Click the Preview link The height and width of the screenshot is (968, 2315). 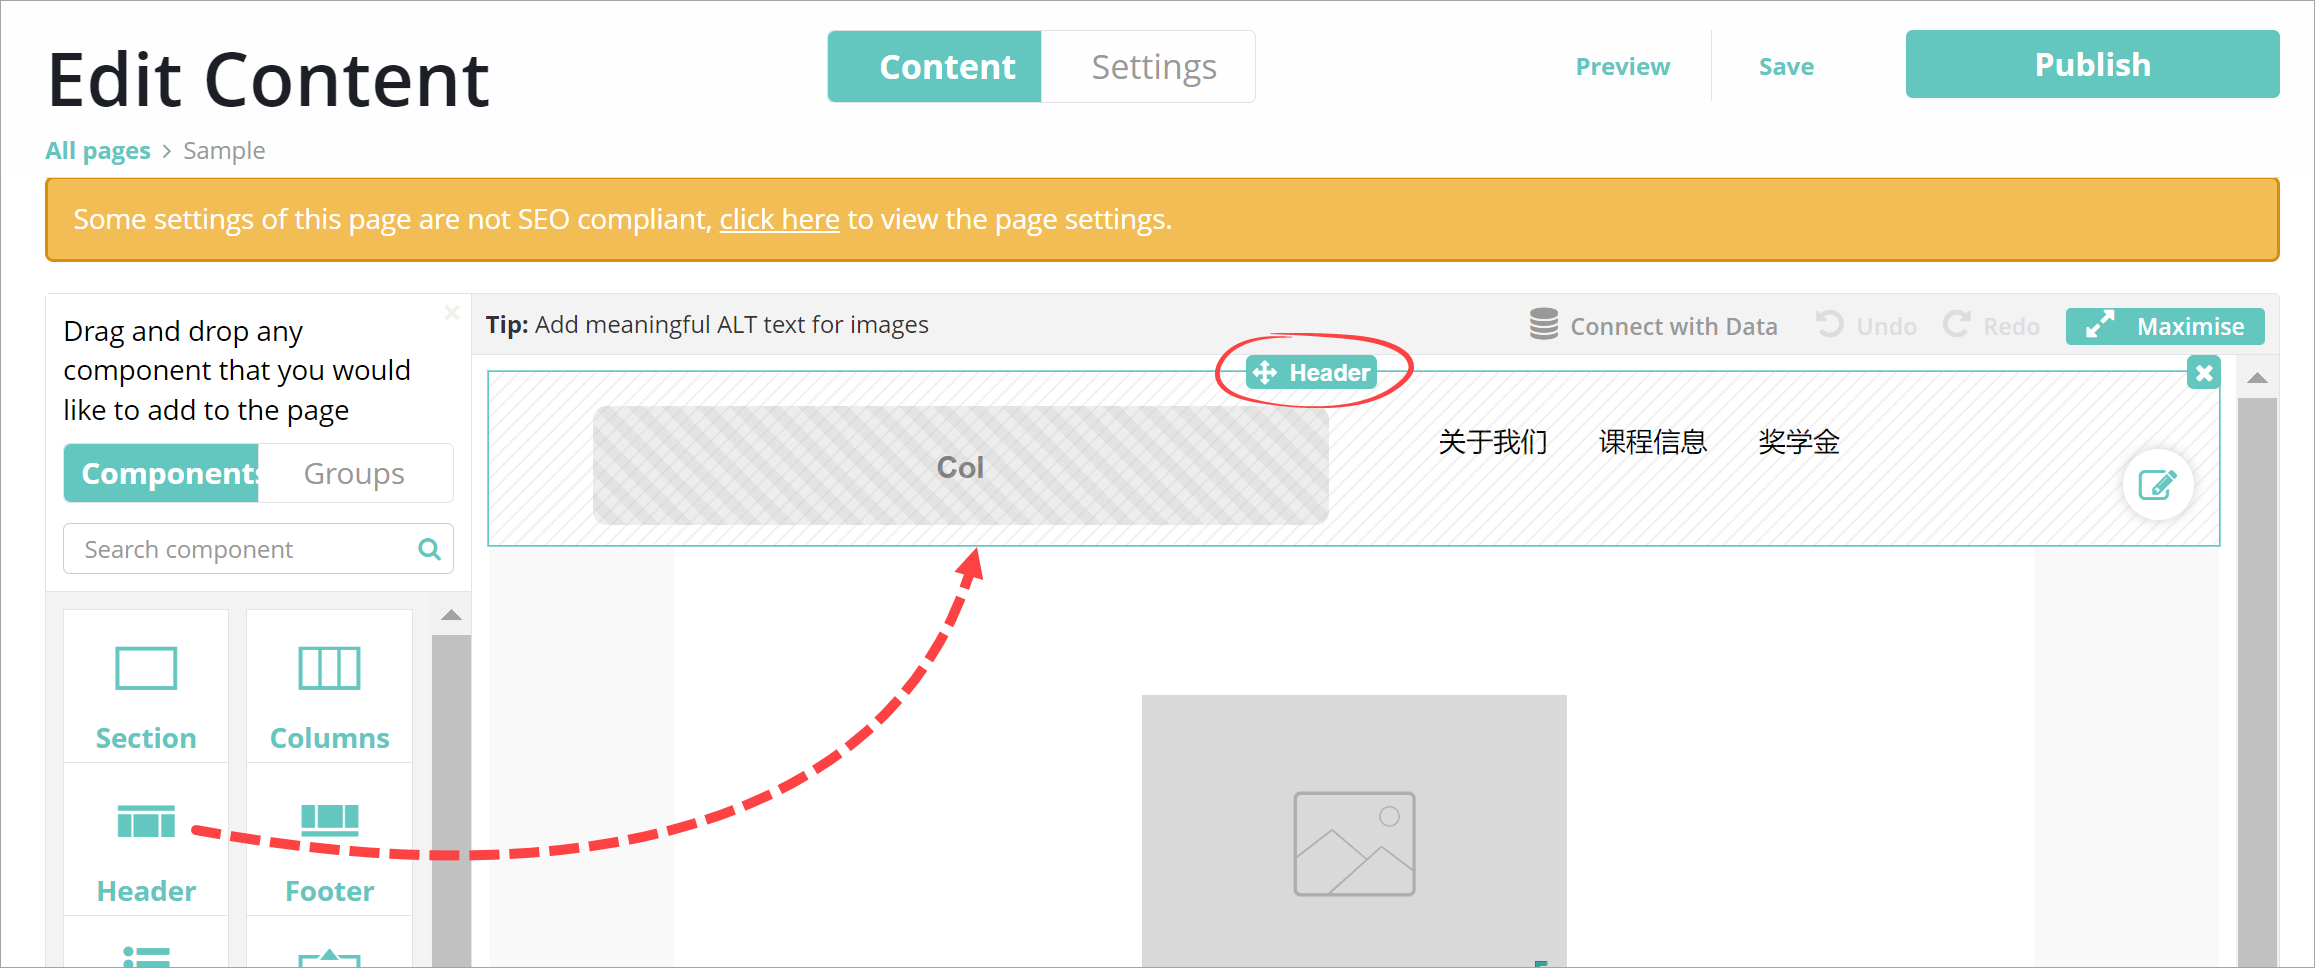point(1622,67)
